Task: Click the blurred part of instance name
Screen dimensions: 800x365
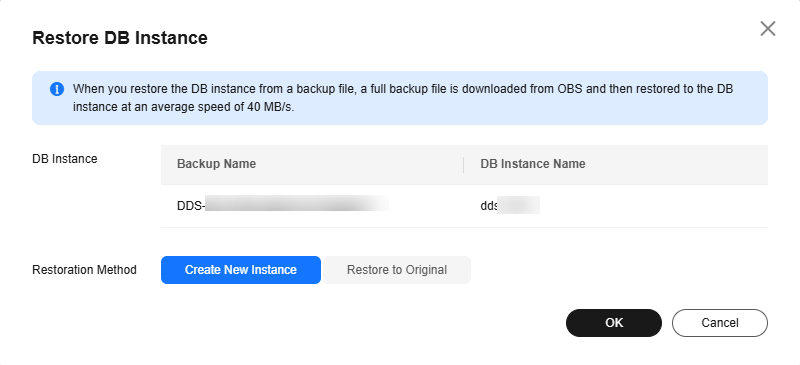Action: coord(518,205)
